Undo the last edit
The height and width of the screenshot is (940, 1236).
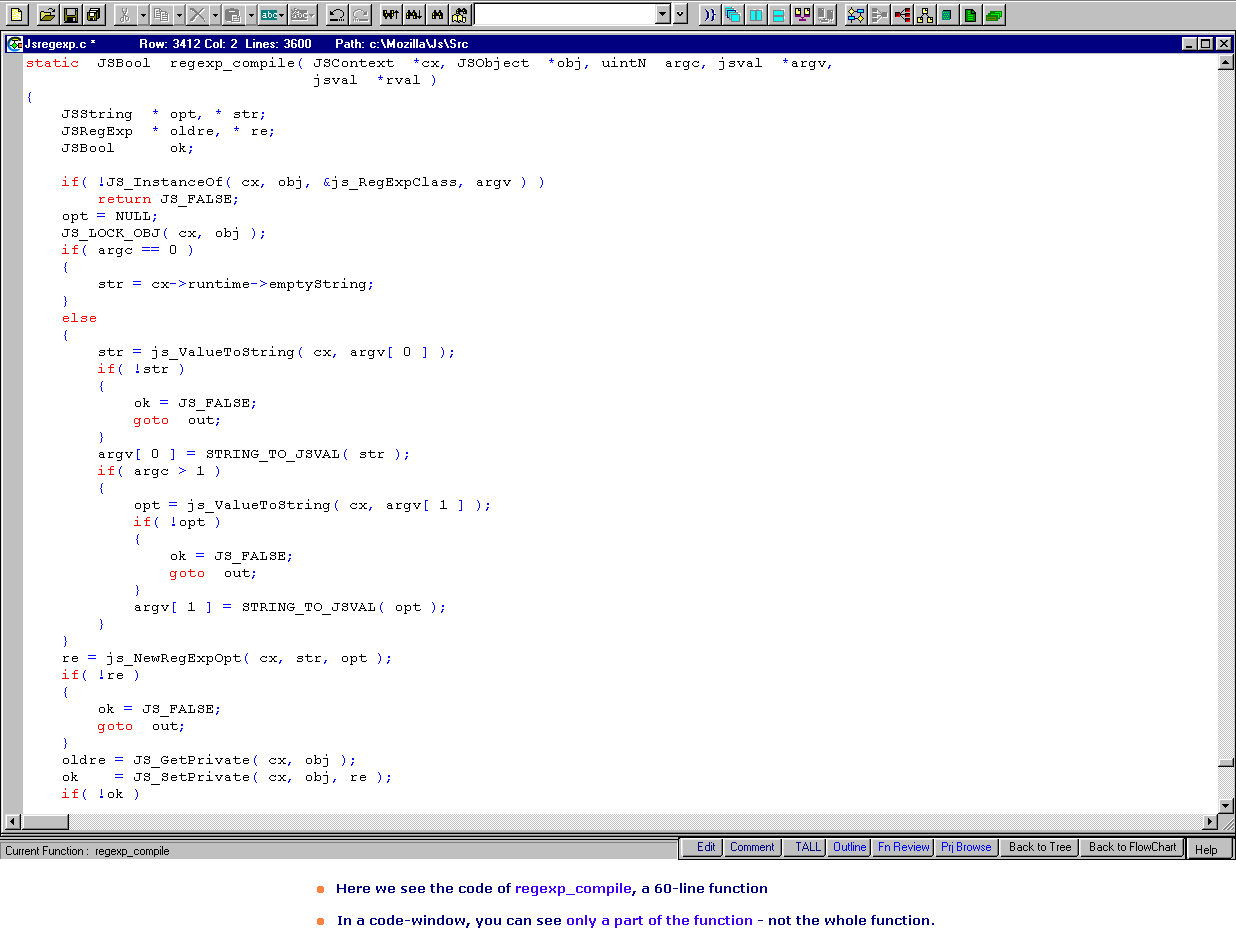point(336,15)
